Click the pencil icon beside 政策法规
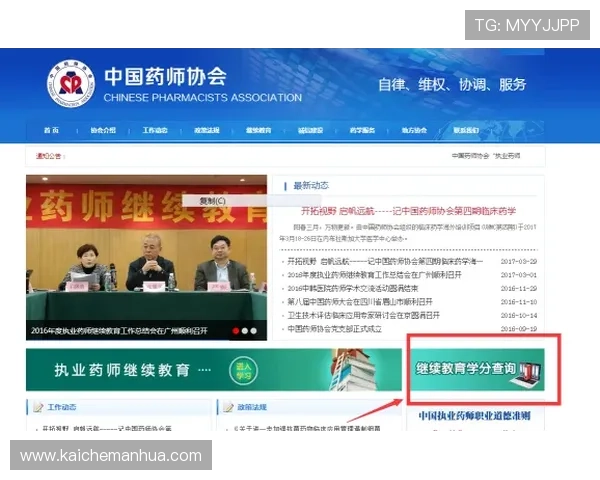This screenshot has height=480, width=600. click(x=228, y=407)
